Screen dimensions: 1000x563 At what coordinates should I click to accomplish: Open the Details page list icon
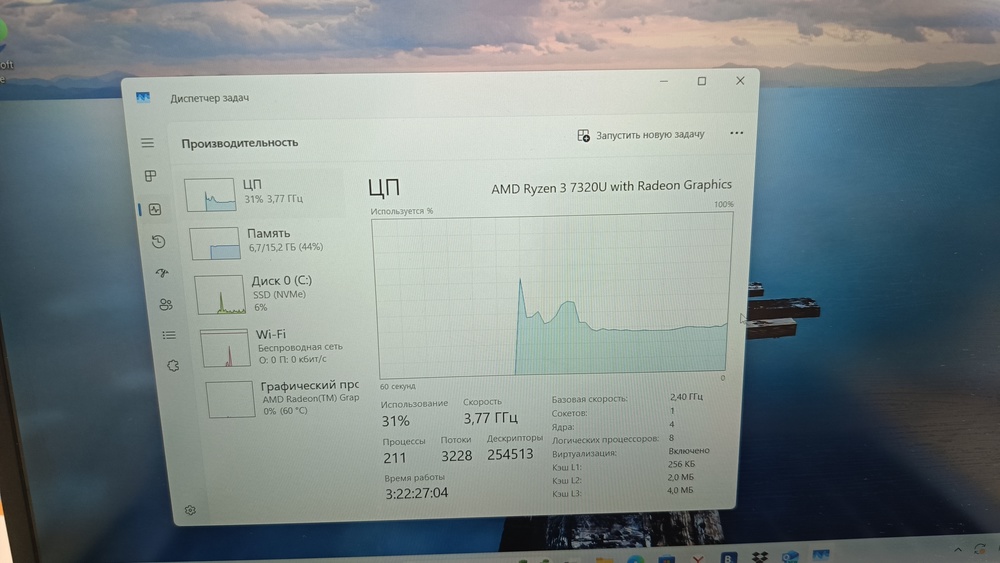169,335
